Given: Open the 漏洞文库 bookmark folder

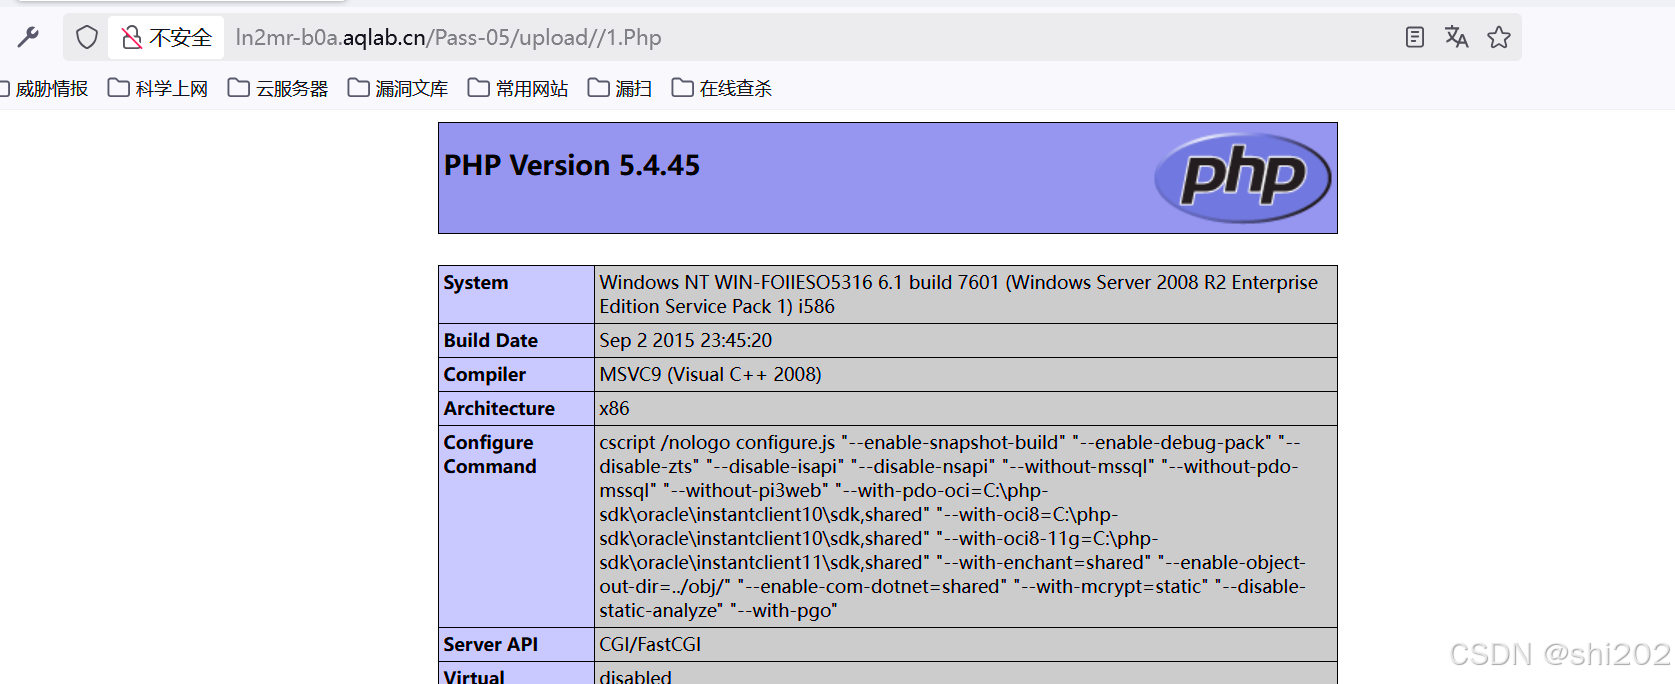Looking at the screenshot, I should point(399,89).
